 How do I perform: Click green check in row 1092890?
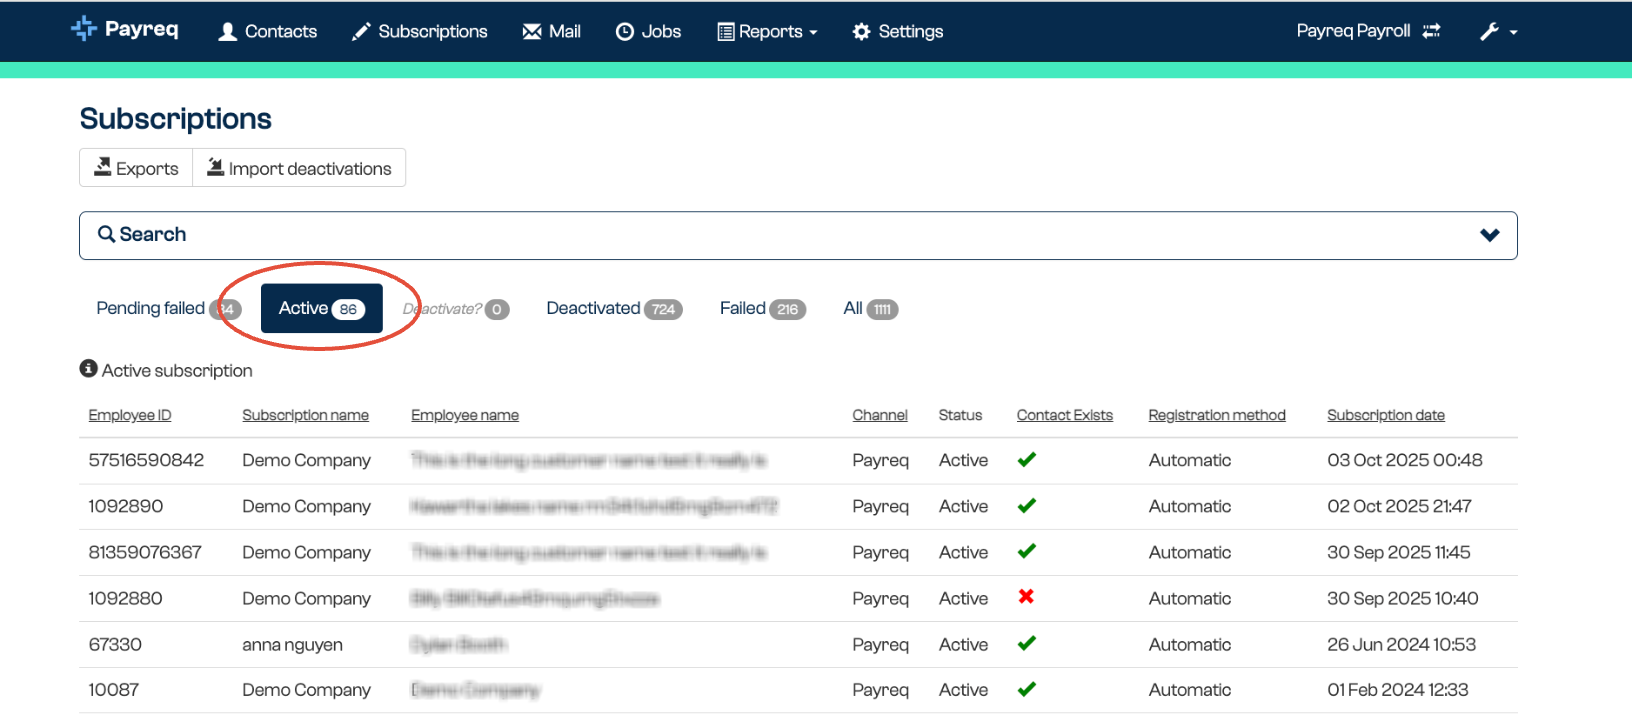pyautogui.click(x=1027, y=505)
